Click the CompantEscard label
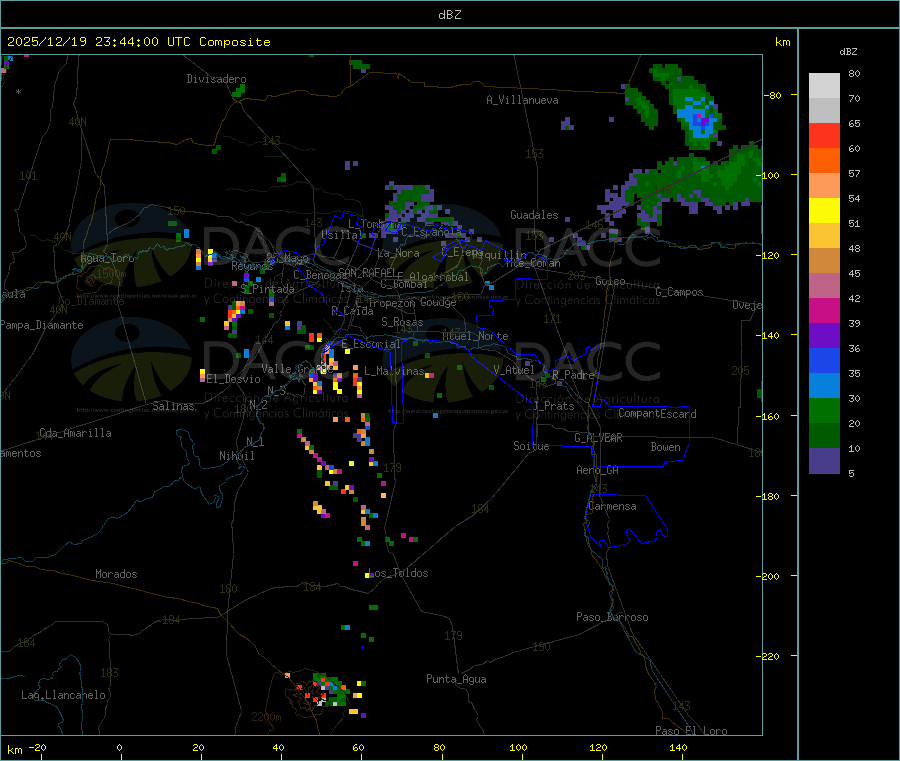 tap(657, 414)
